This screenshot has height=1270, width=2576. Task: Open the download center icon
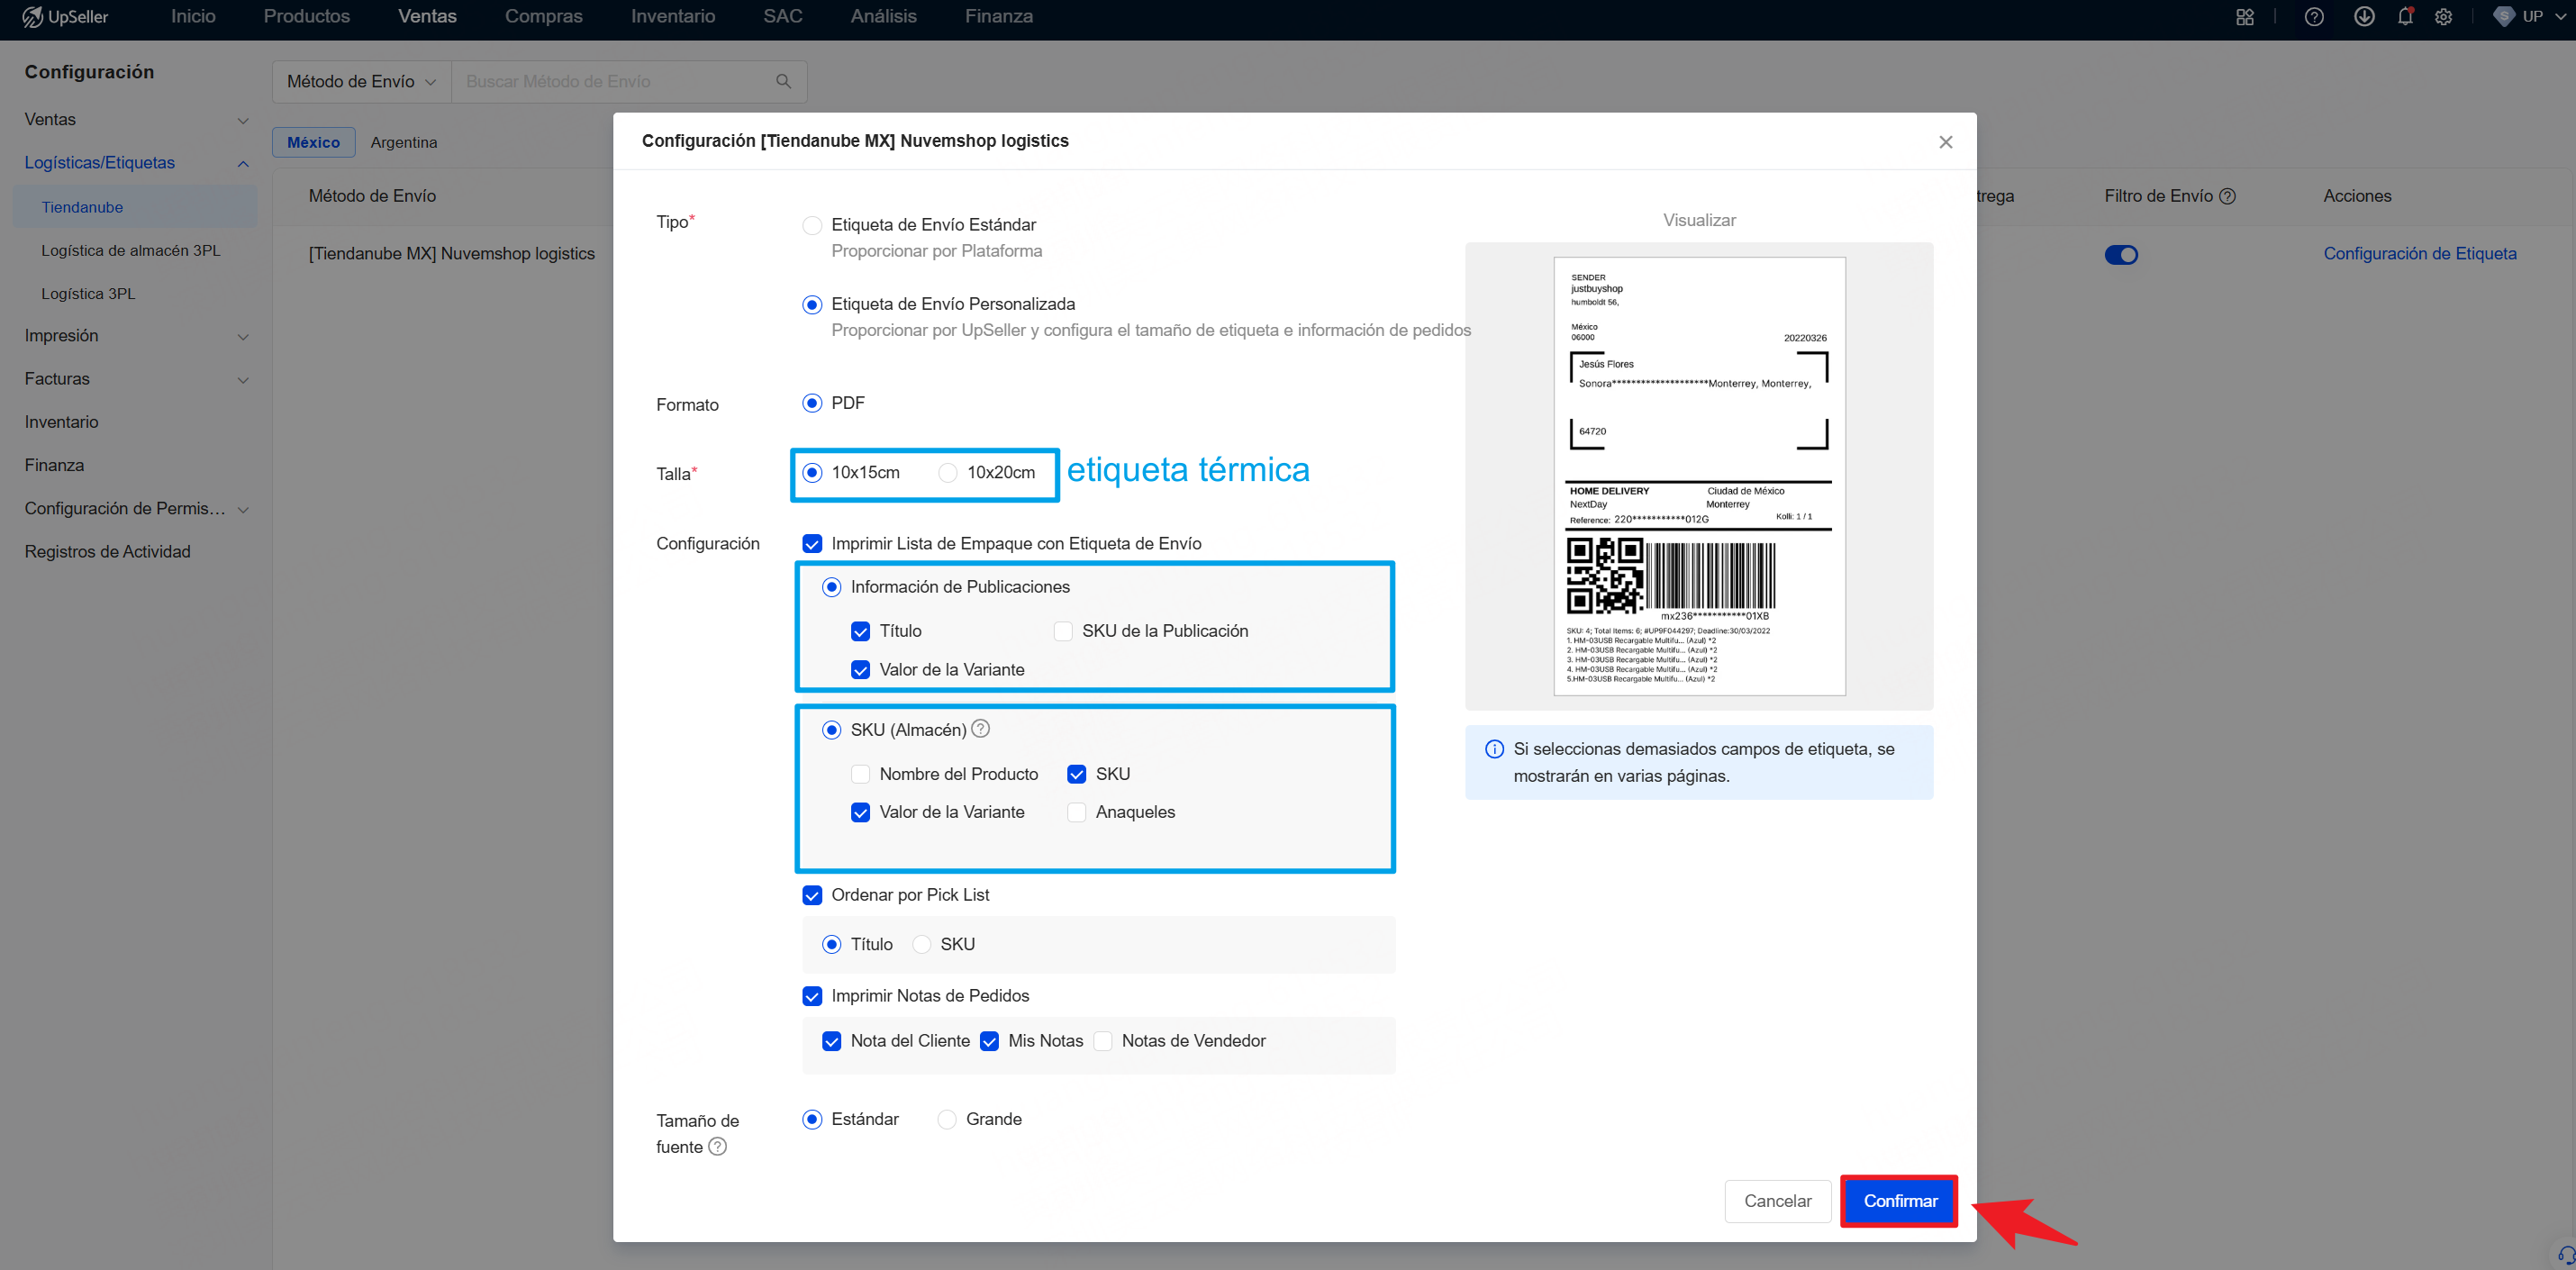(2364, 17)
